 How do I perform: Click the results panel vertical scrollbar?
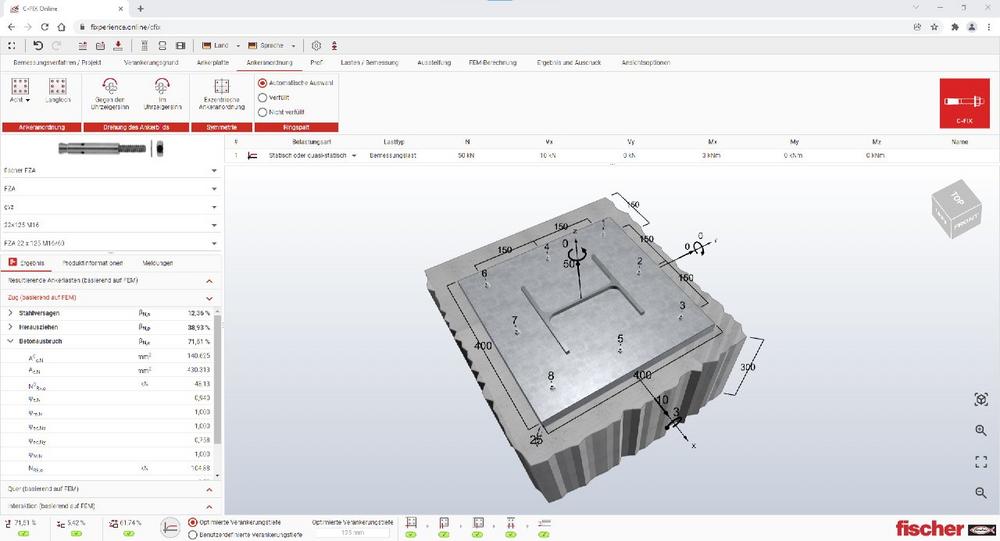pos(217,380)
